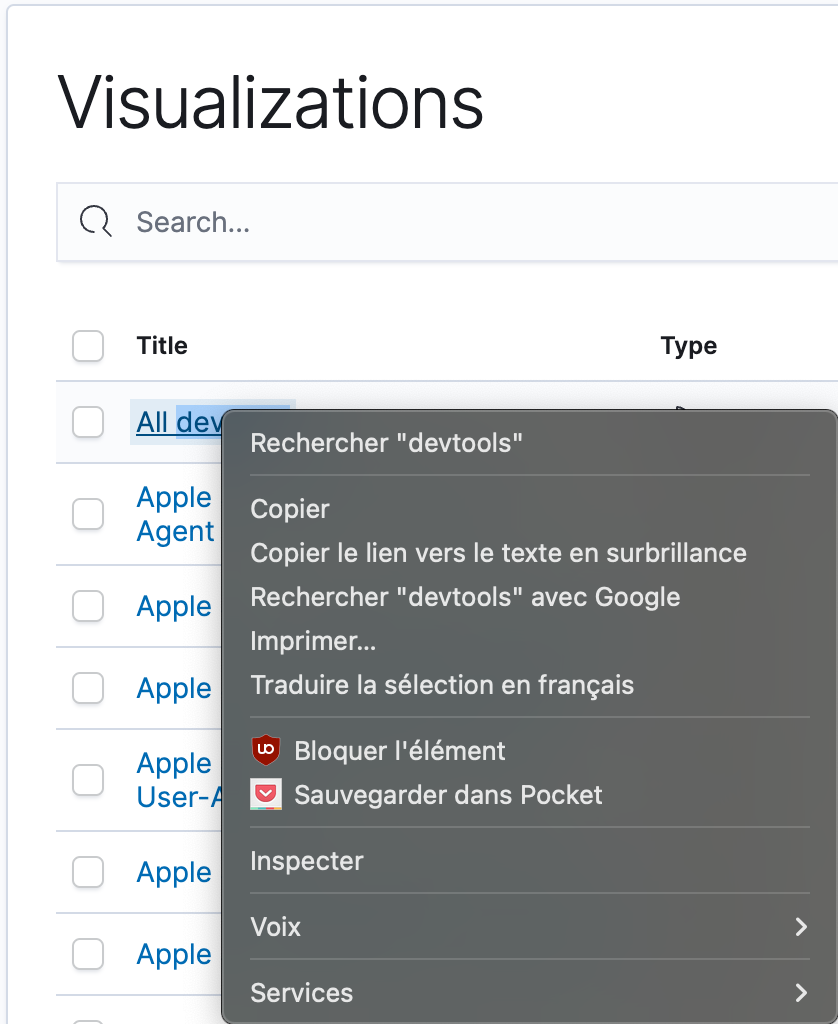Tick the checkbox next to 'Apple User-A' row
The height and width of the screenshot is (1024, 838).
(88, 780)
